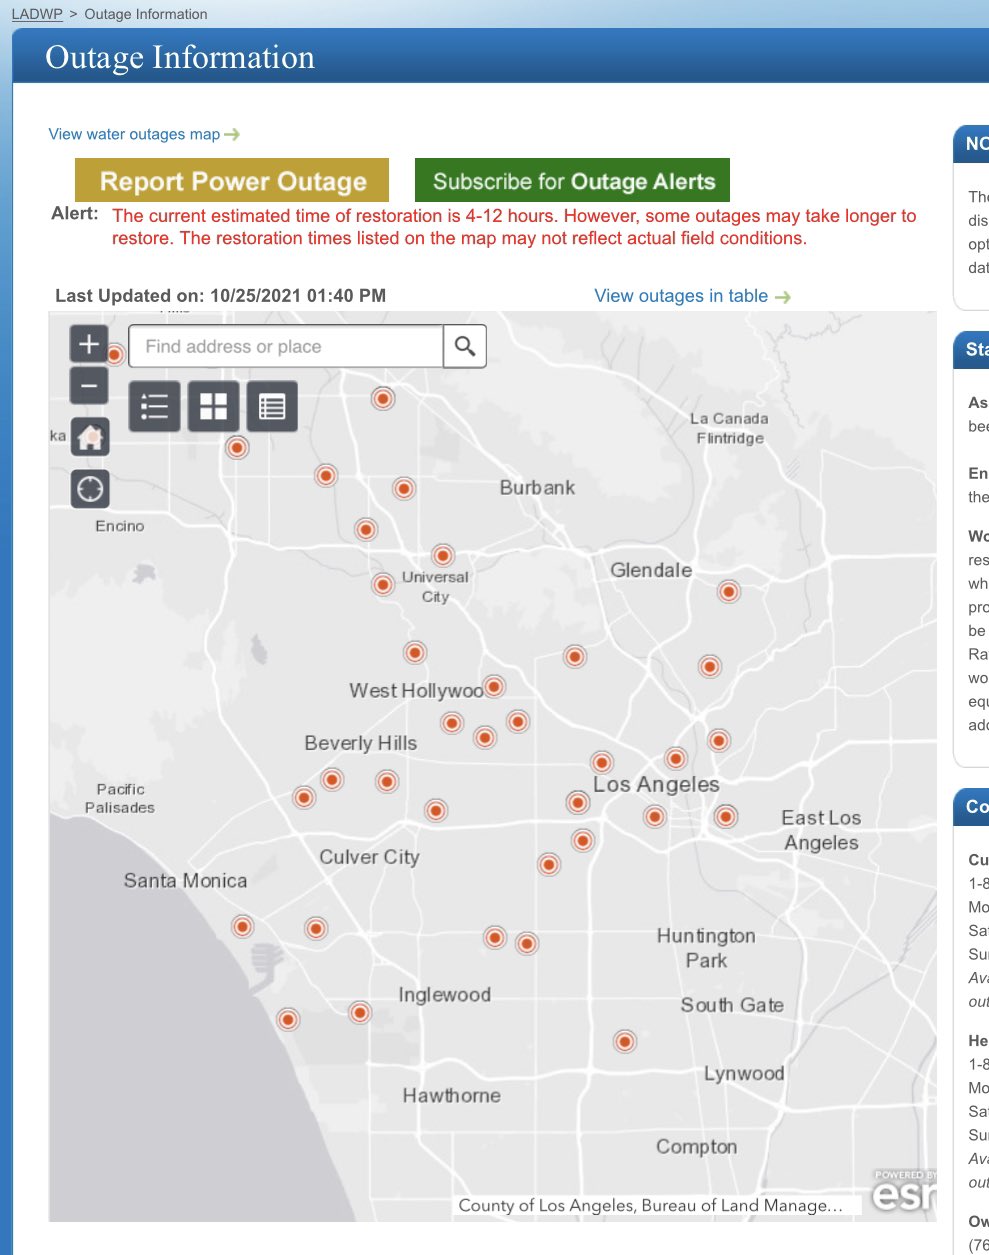Screen dimensions: 989x1255
Task: Zoom out on the outage map
Action: (89, 385)
